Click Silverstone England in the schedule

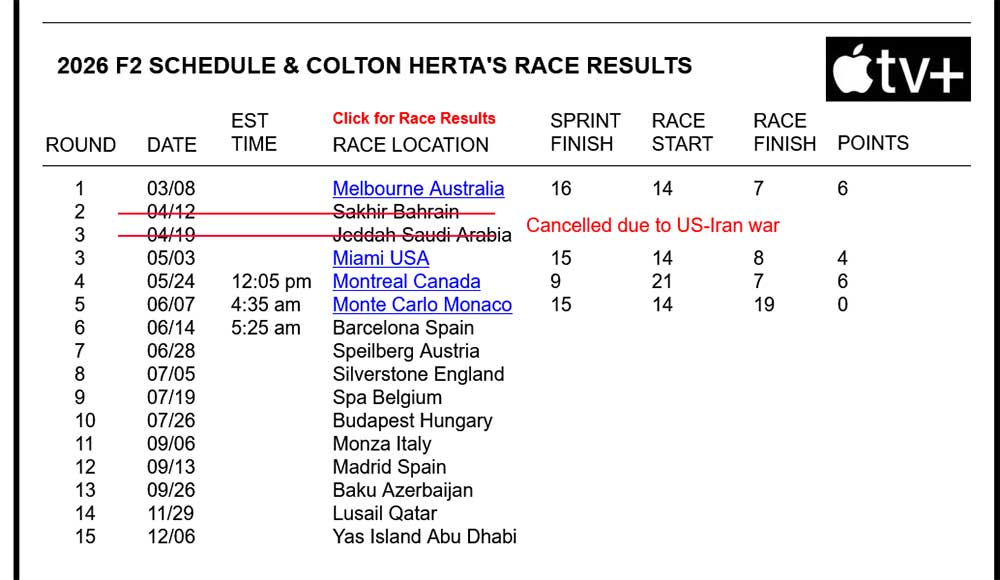(418, 374)
